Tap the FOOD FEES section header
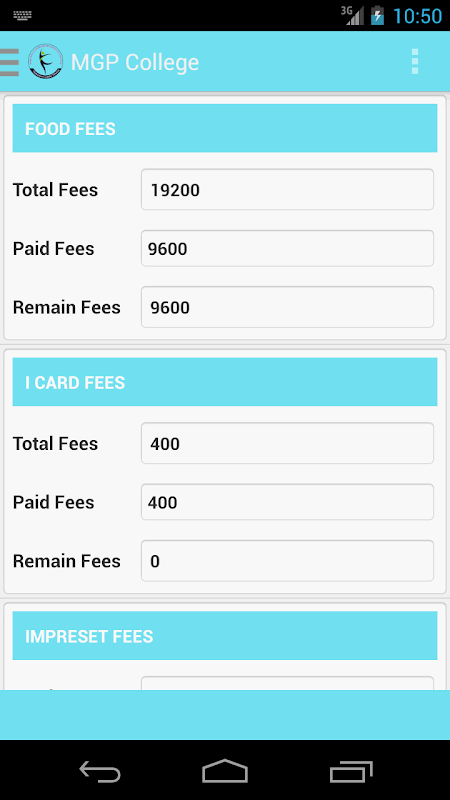The width and height of the screenshot is (450, 800). point(225,128)
